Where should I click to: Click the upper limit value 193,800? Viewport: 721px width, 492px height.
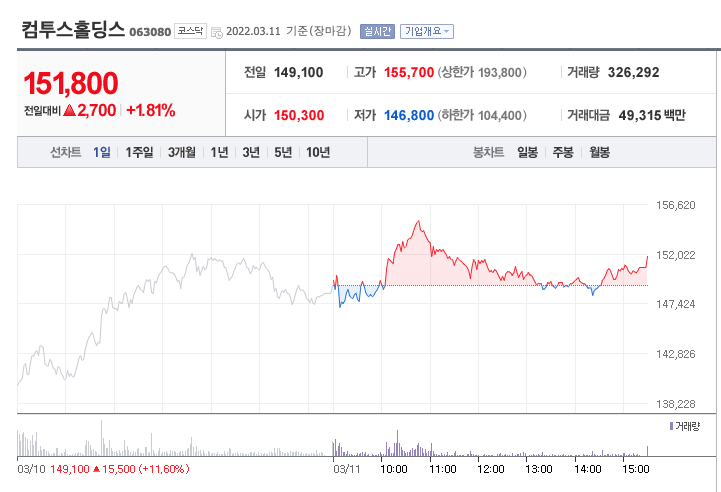tap(500, 72)
